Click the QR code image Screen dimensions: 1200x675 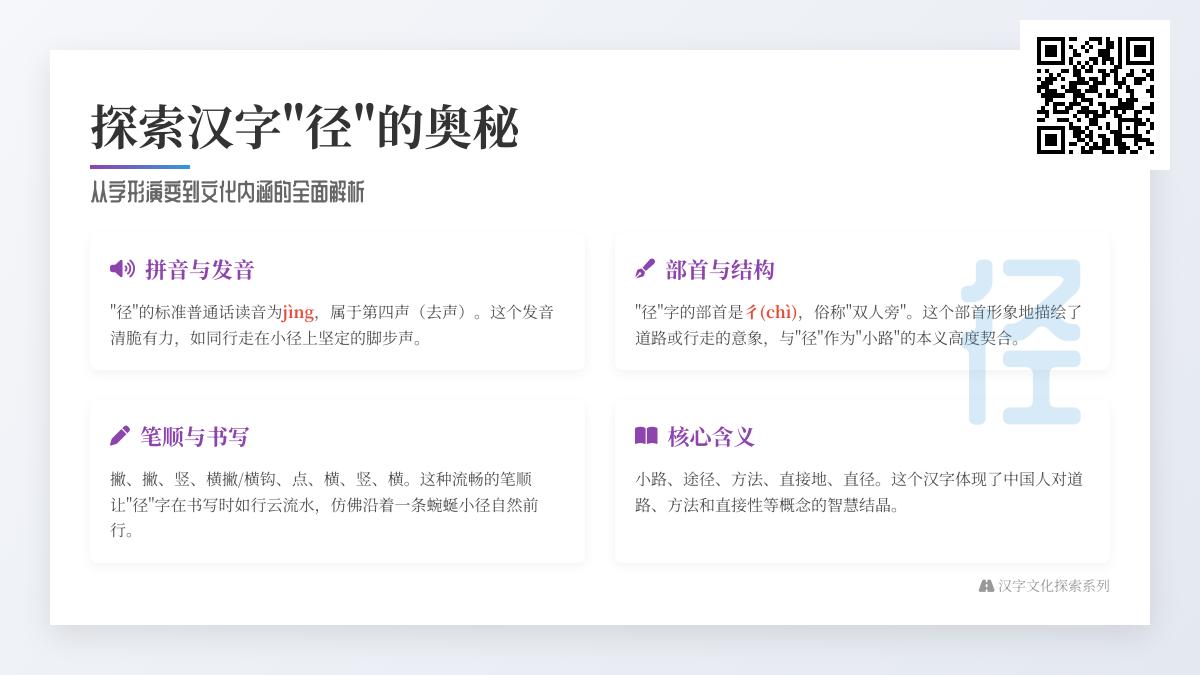[x=1095, y=95]
